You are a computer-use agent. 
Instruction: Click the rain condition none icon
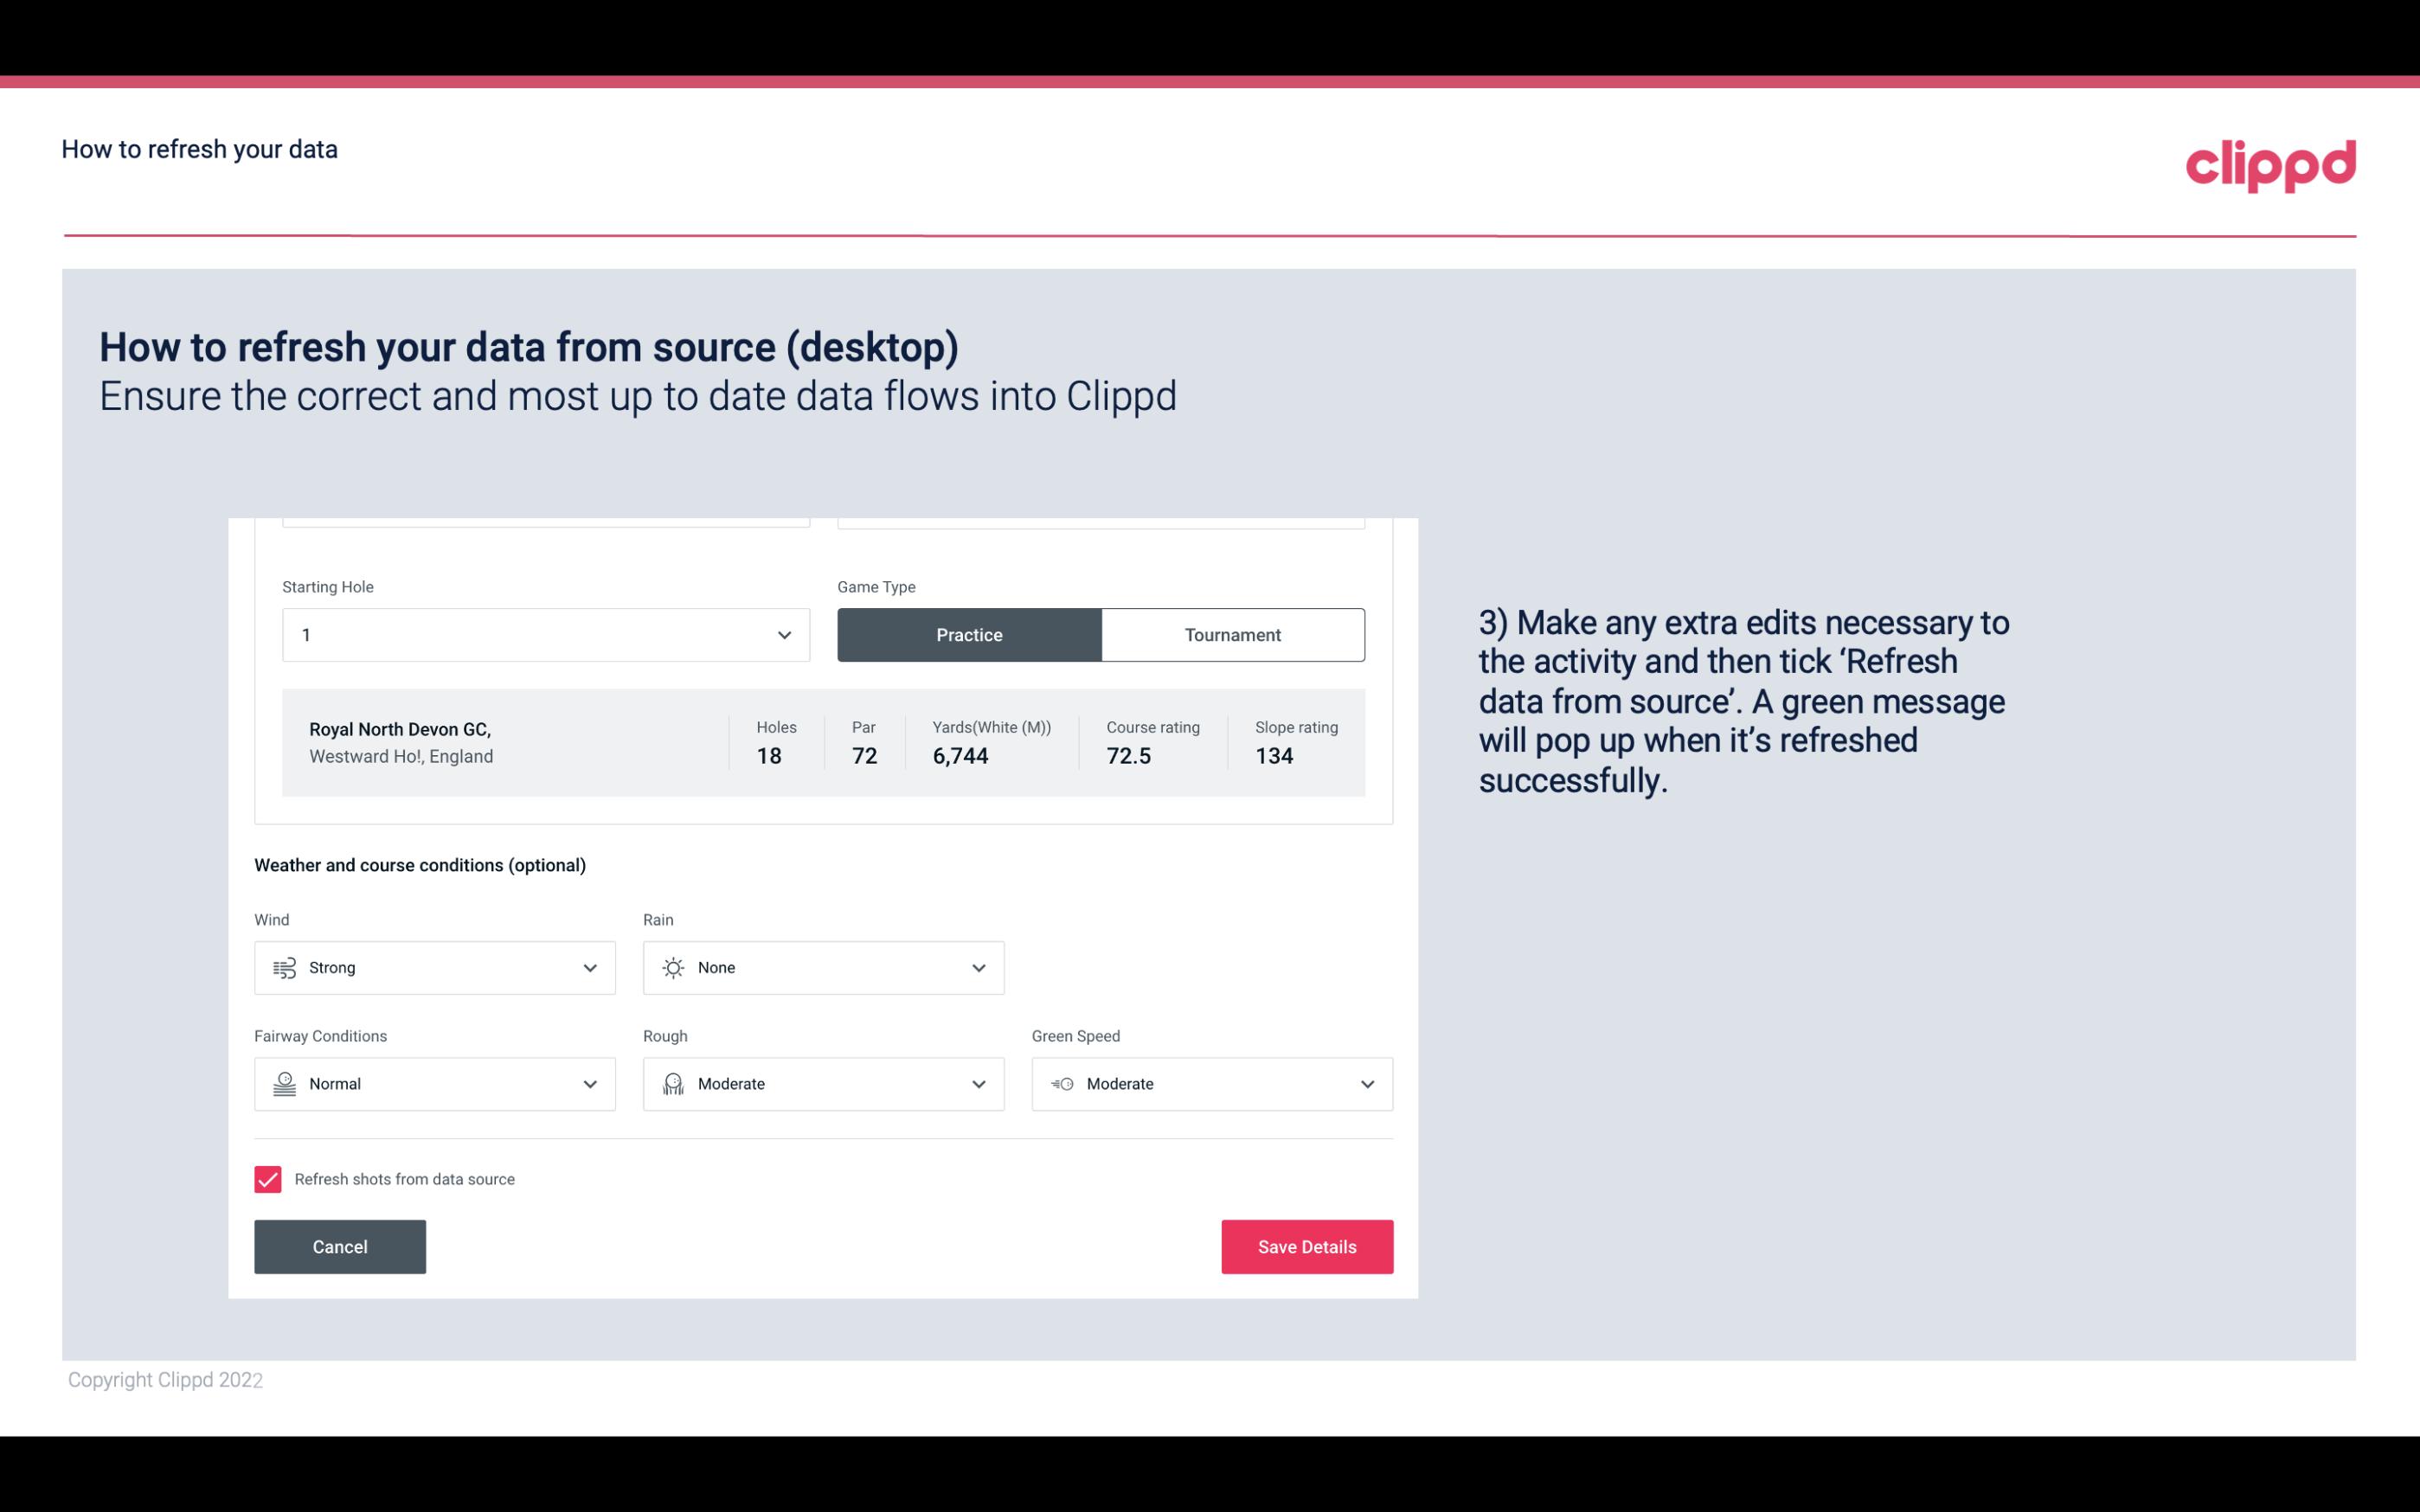(x=674, y=967)
